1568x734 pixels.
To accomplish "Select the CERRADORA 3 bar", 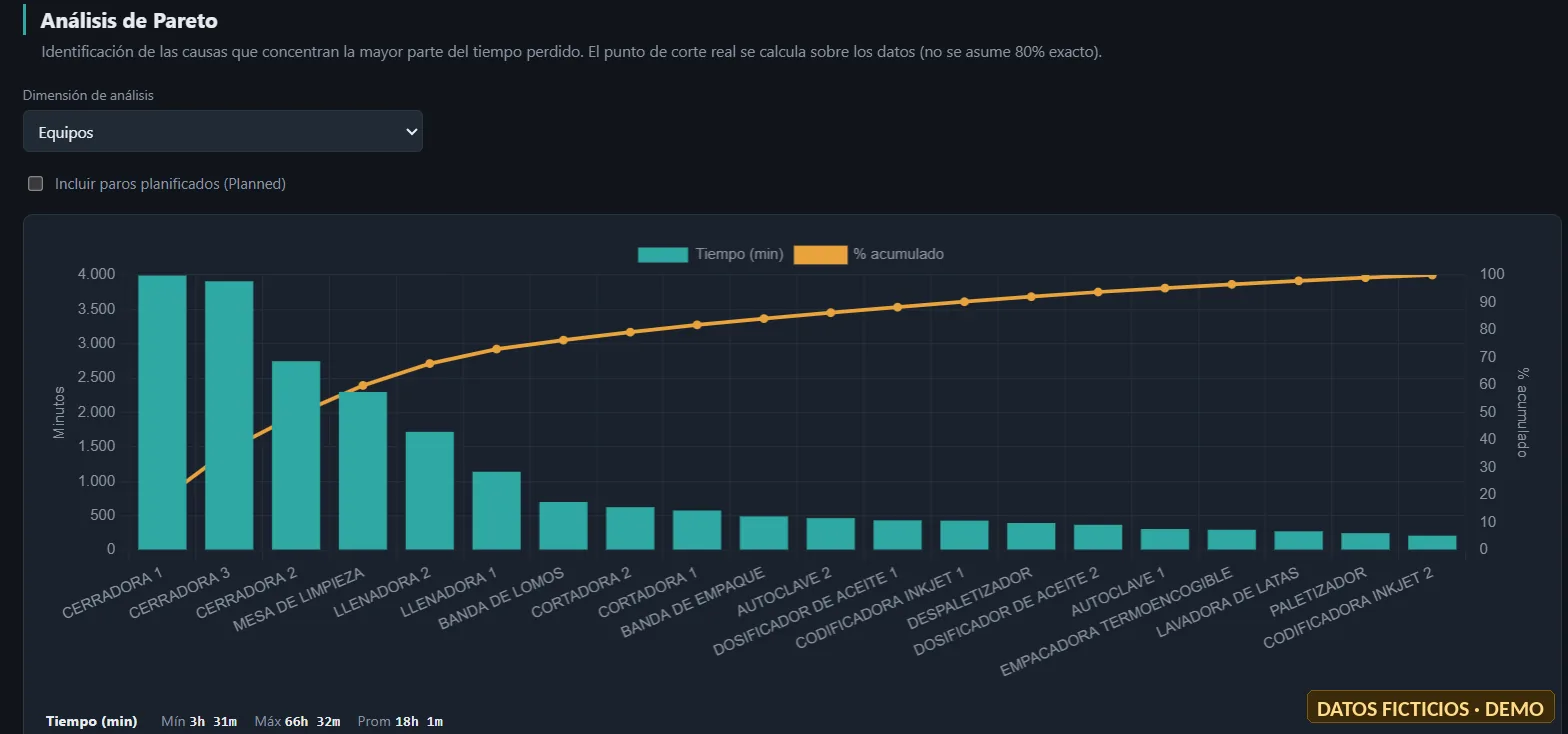I will pyautogui.click(x=229, y=415).
